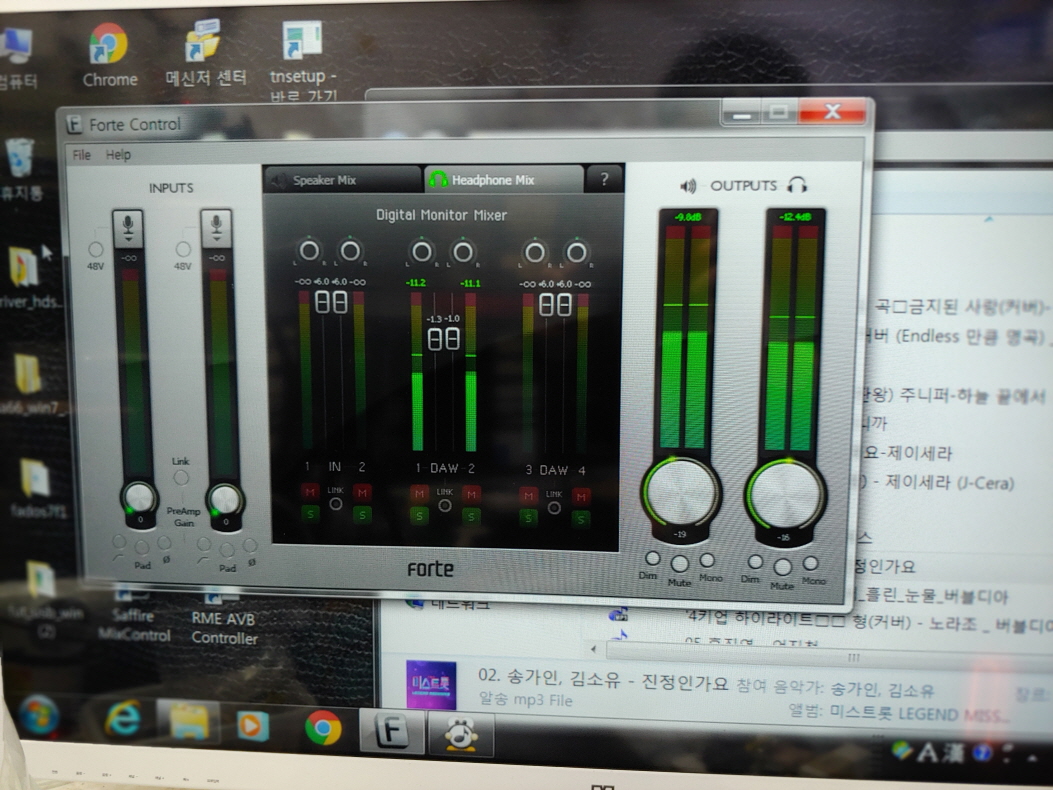
Task: Open the Help menu in Forte Control
Action: [x=118, y=155]
